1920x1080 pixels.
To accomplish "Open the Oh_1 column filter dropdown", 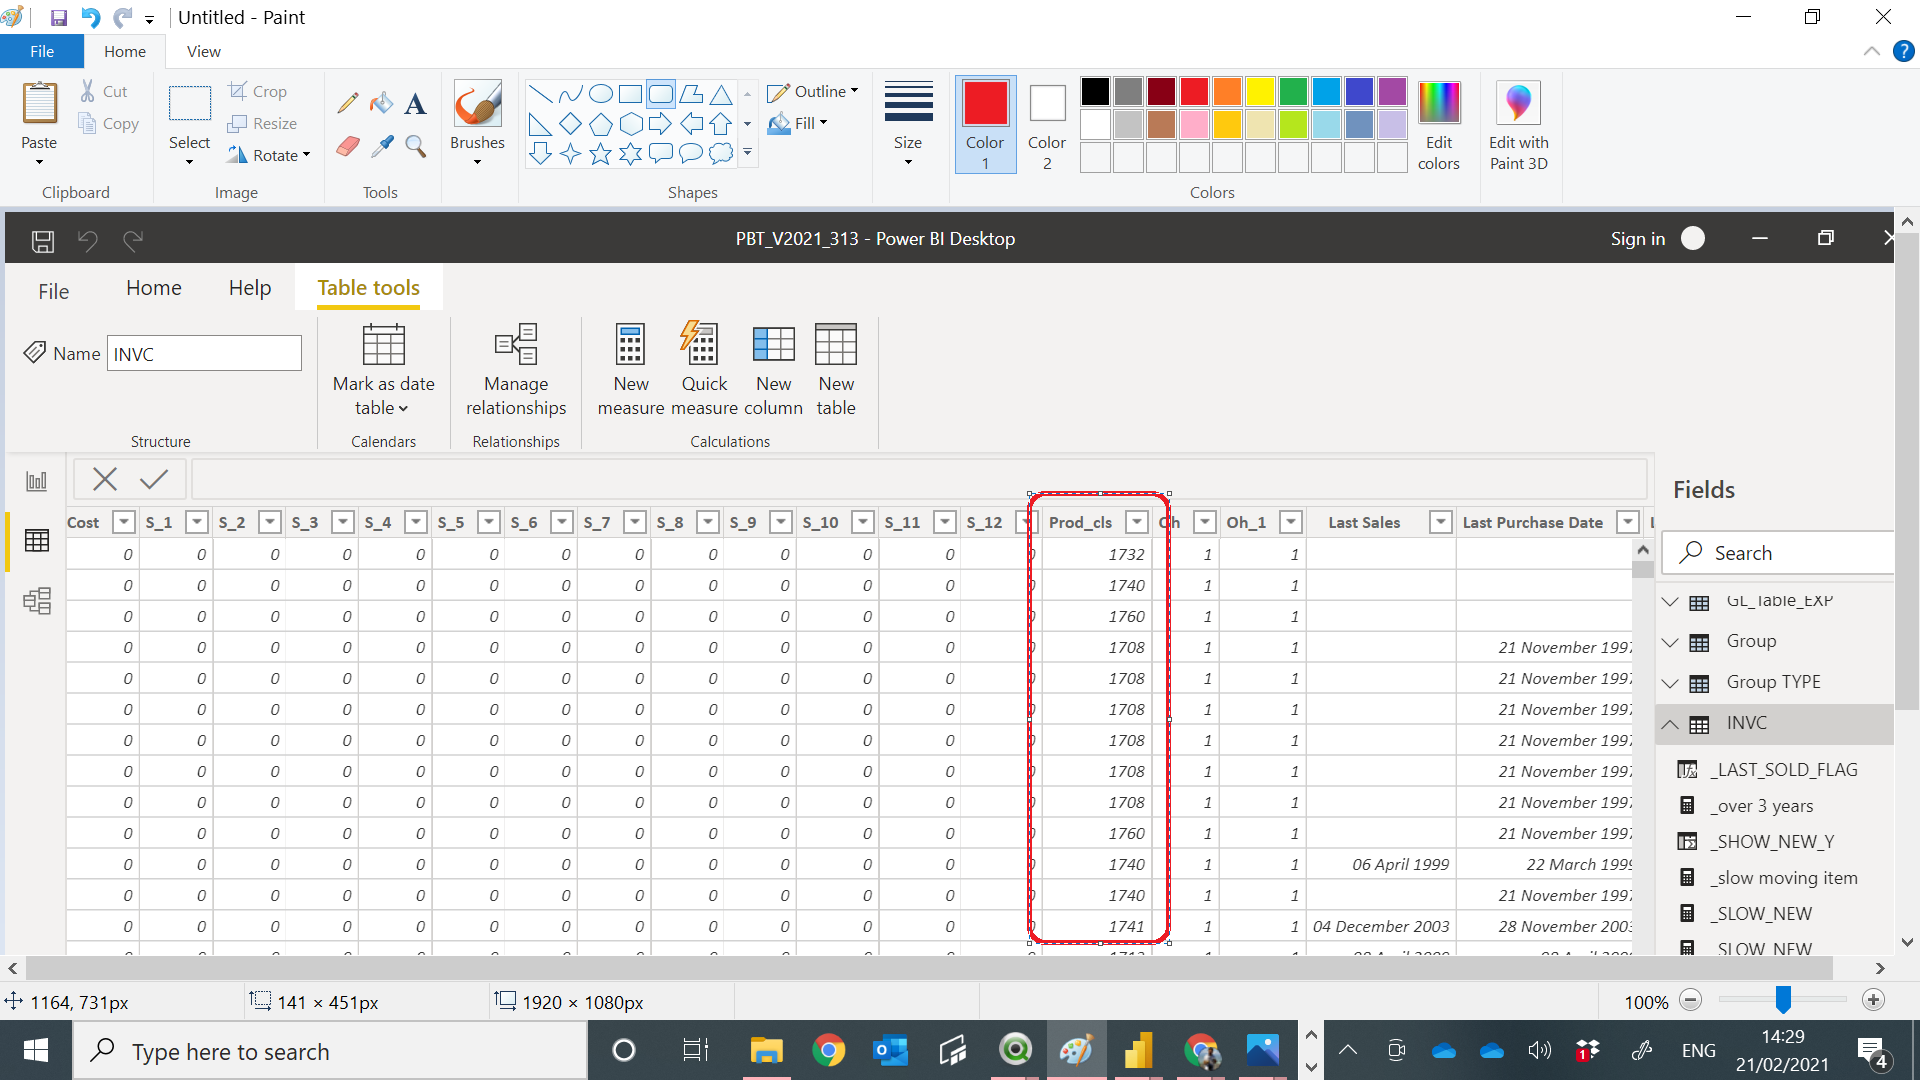I will 1292,522.
